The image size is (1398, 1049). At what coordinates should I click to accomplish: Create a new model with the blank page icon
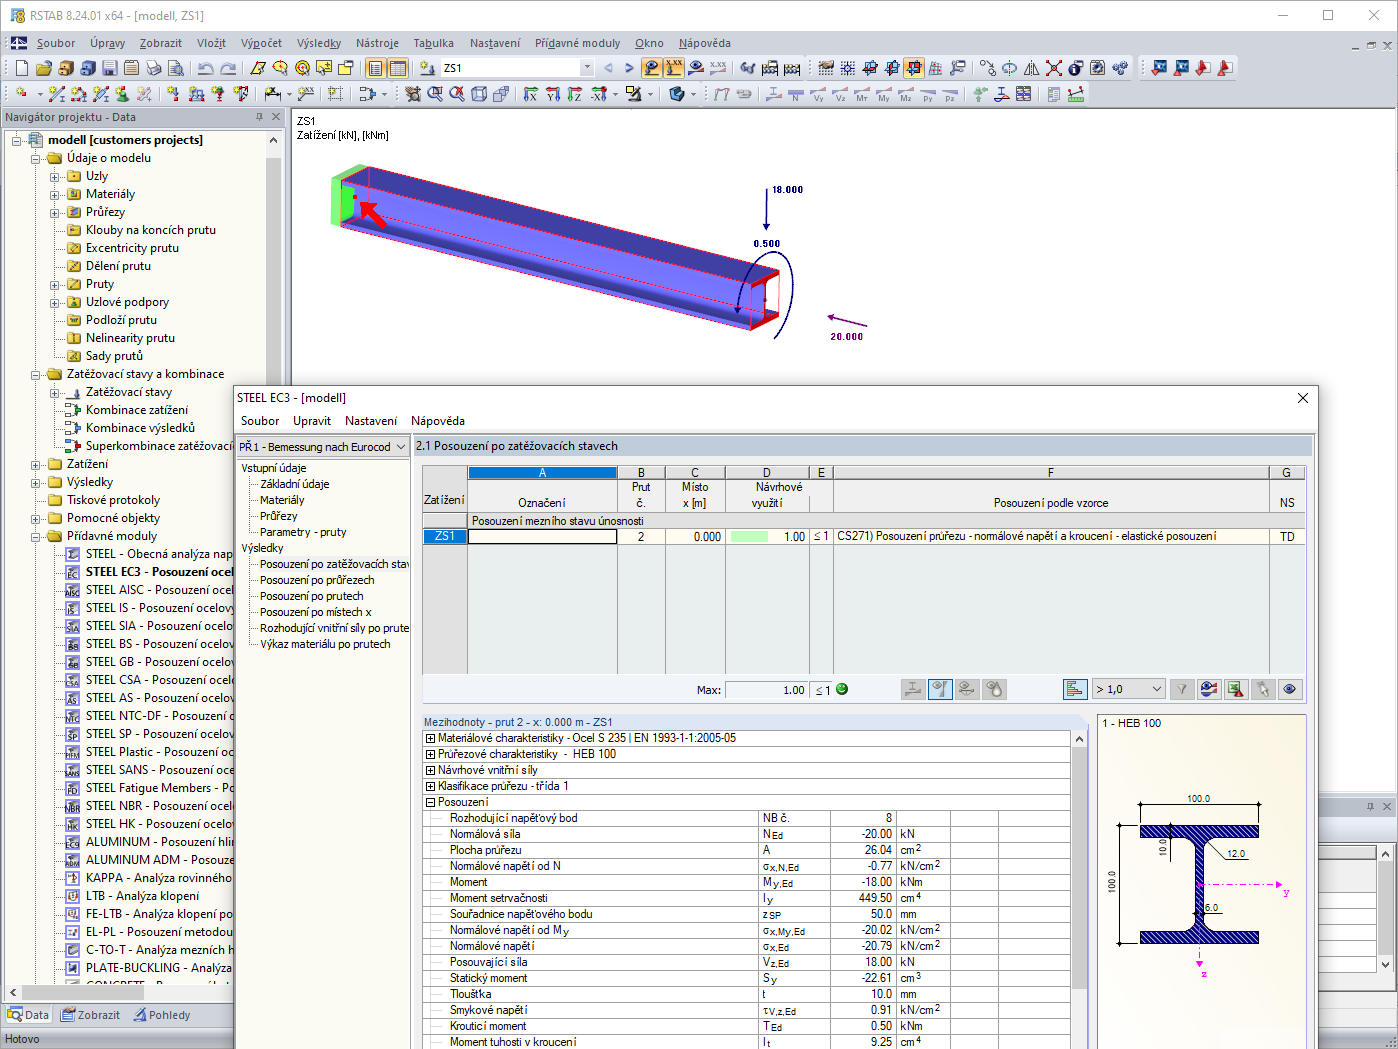coord(21,68)
